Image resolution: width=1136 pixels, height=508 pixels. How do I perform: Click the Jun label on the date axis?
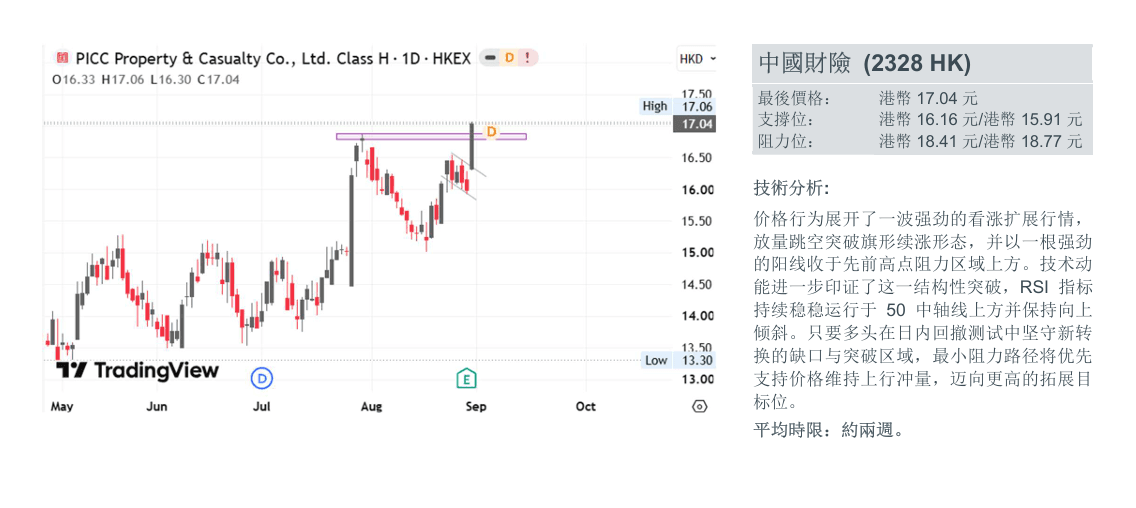156,407
